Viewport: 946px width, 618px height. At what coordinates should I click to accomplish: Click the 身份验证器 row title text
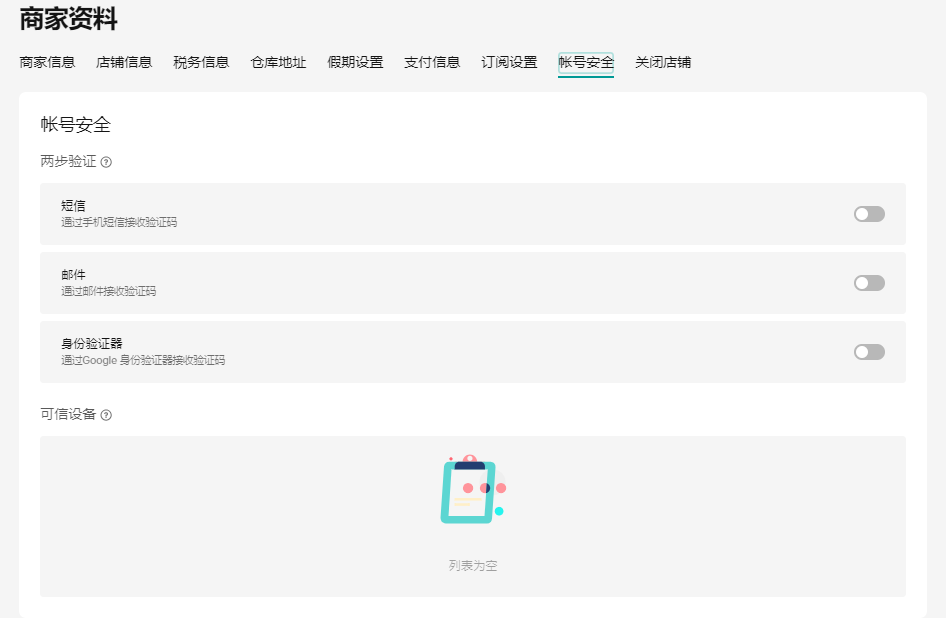pyautogui.click(x=91, y=343)
